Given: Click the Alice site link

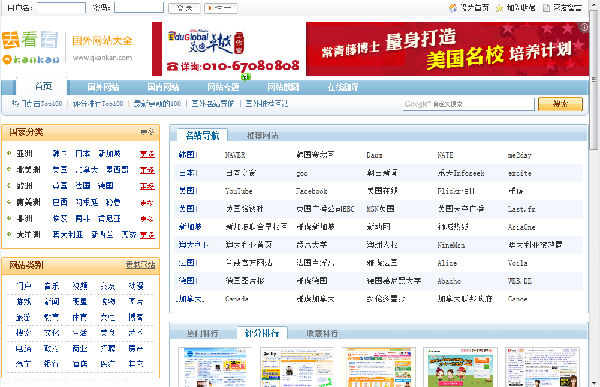Looking at the screenshot, I should coord(447,263).
